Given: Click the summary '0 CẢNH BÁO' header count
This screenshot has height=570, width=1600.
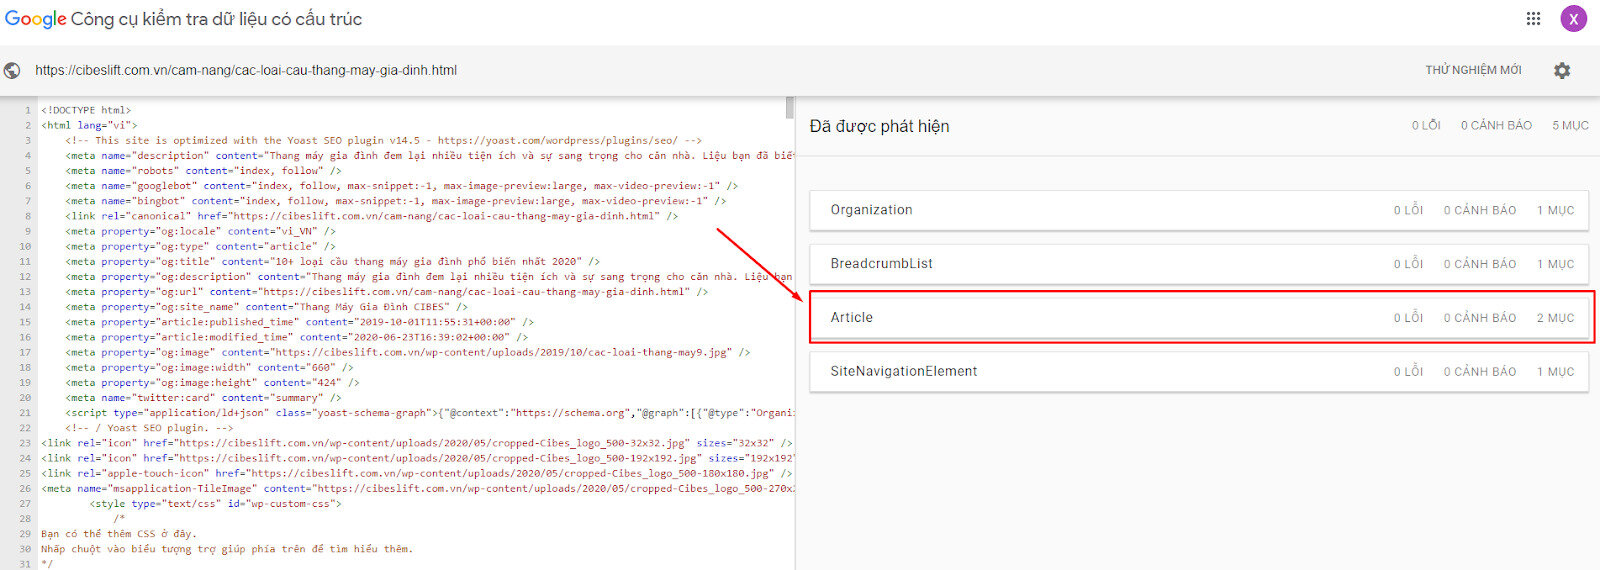Looking at the screenshot, I should [1496, 126].
